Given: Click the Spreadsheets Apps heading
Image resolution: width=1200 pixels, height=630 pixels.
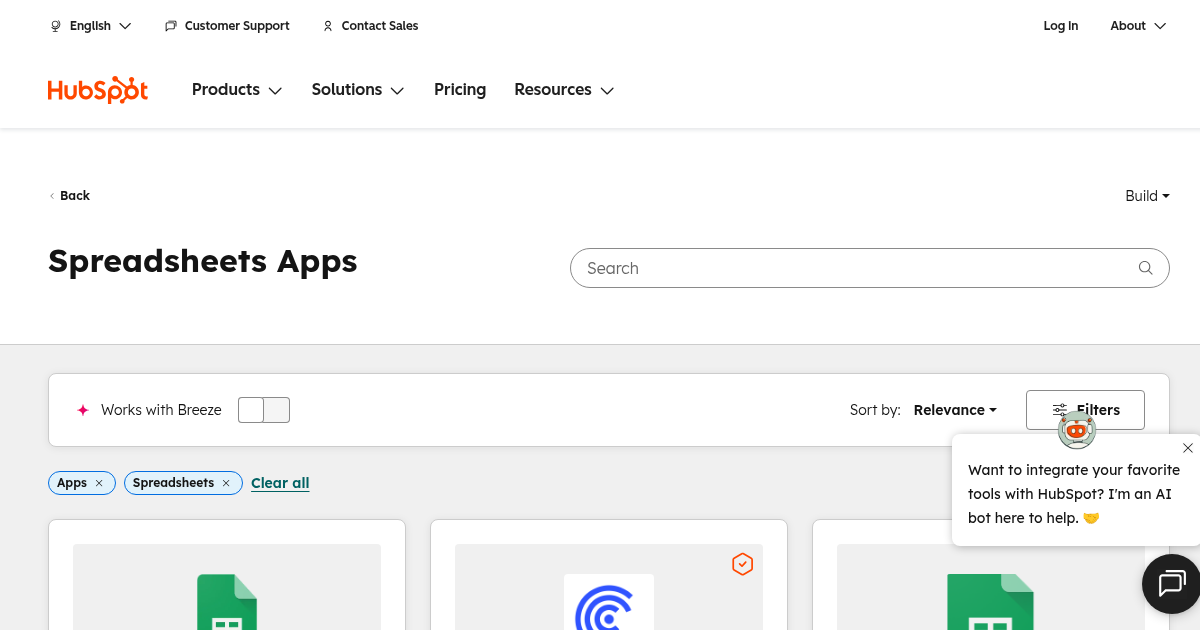Looking at the screenshot, I should [203, 261].
